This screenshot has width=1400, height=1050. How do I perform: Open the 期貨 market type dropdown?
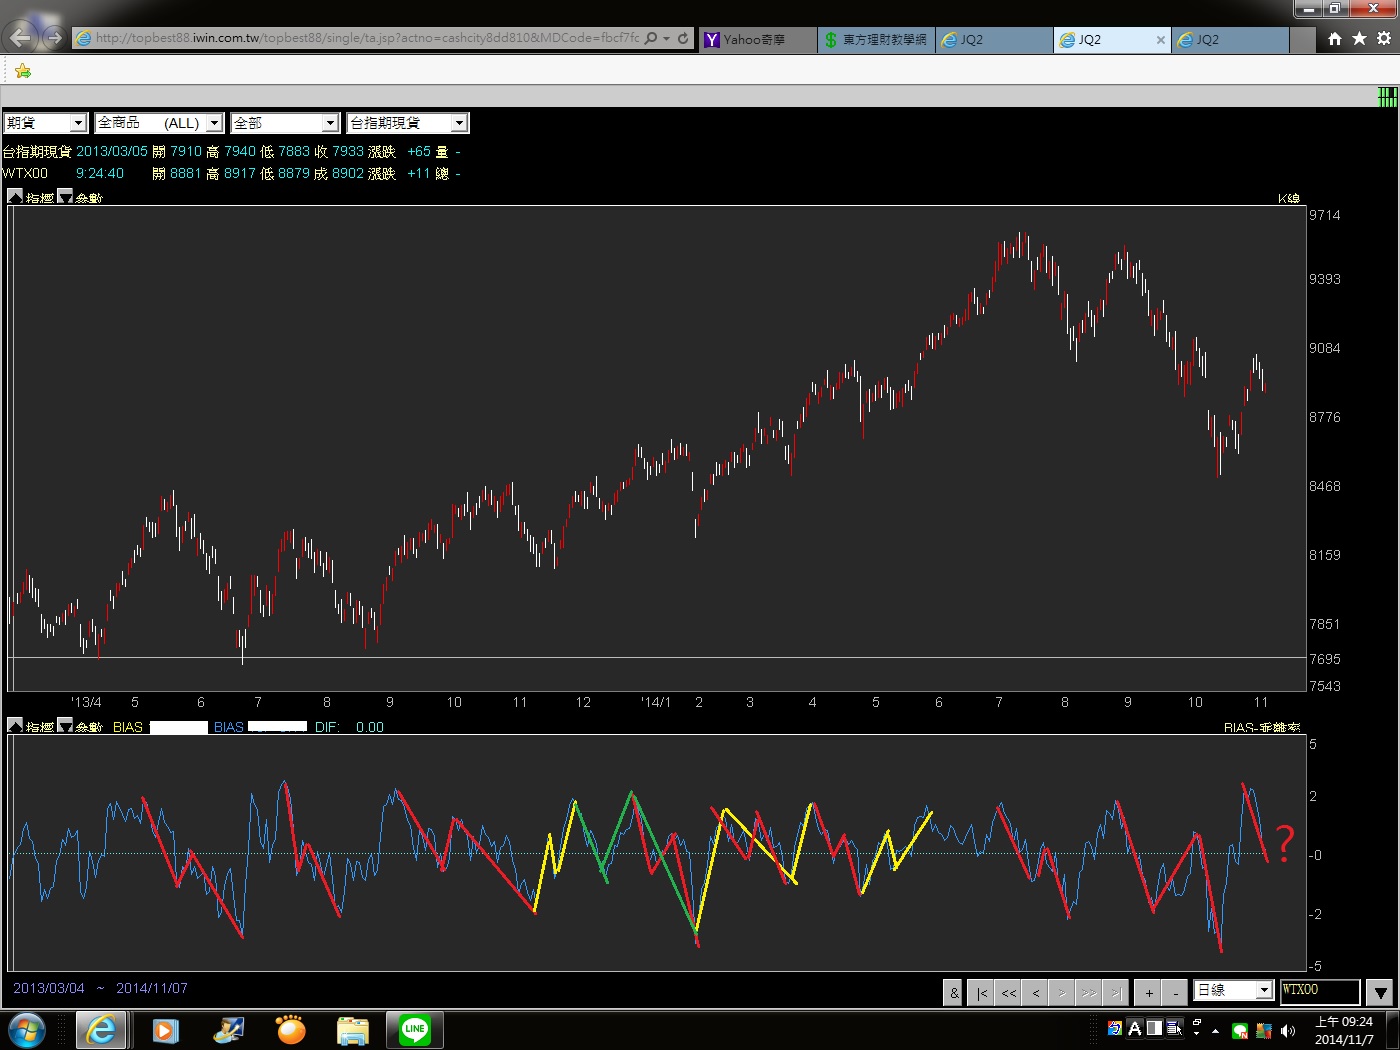[x=46, y=123]
